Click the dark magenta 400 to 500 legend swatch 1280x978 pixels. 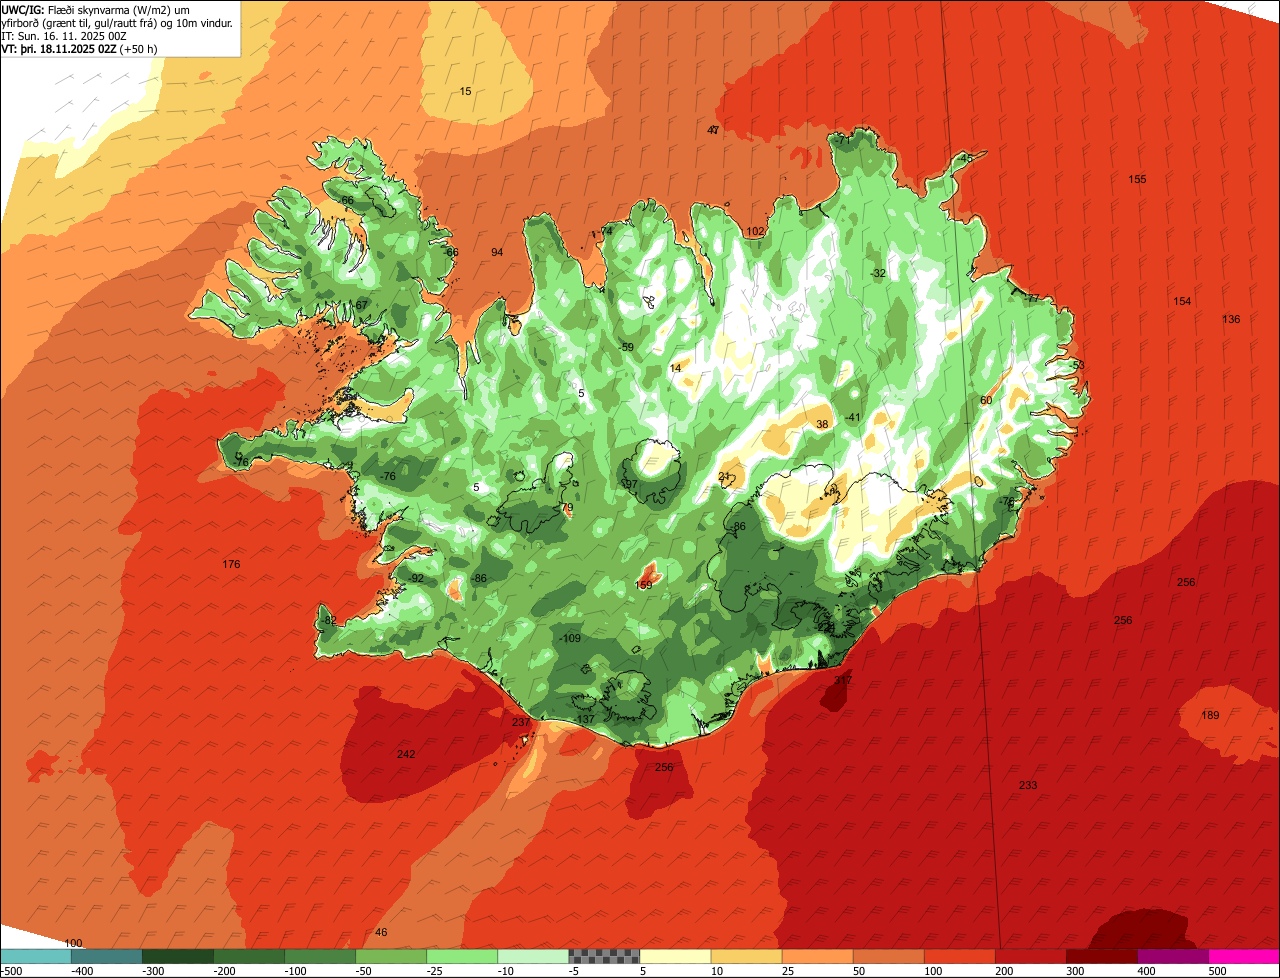(1173, 956)
